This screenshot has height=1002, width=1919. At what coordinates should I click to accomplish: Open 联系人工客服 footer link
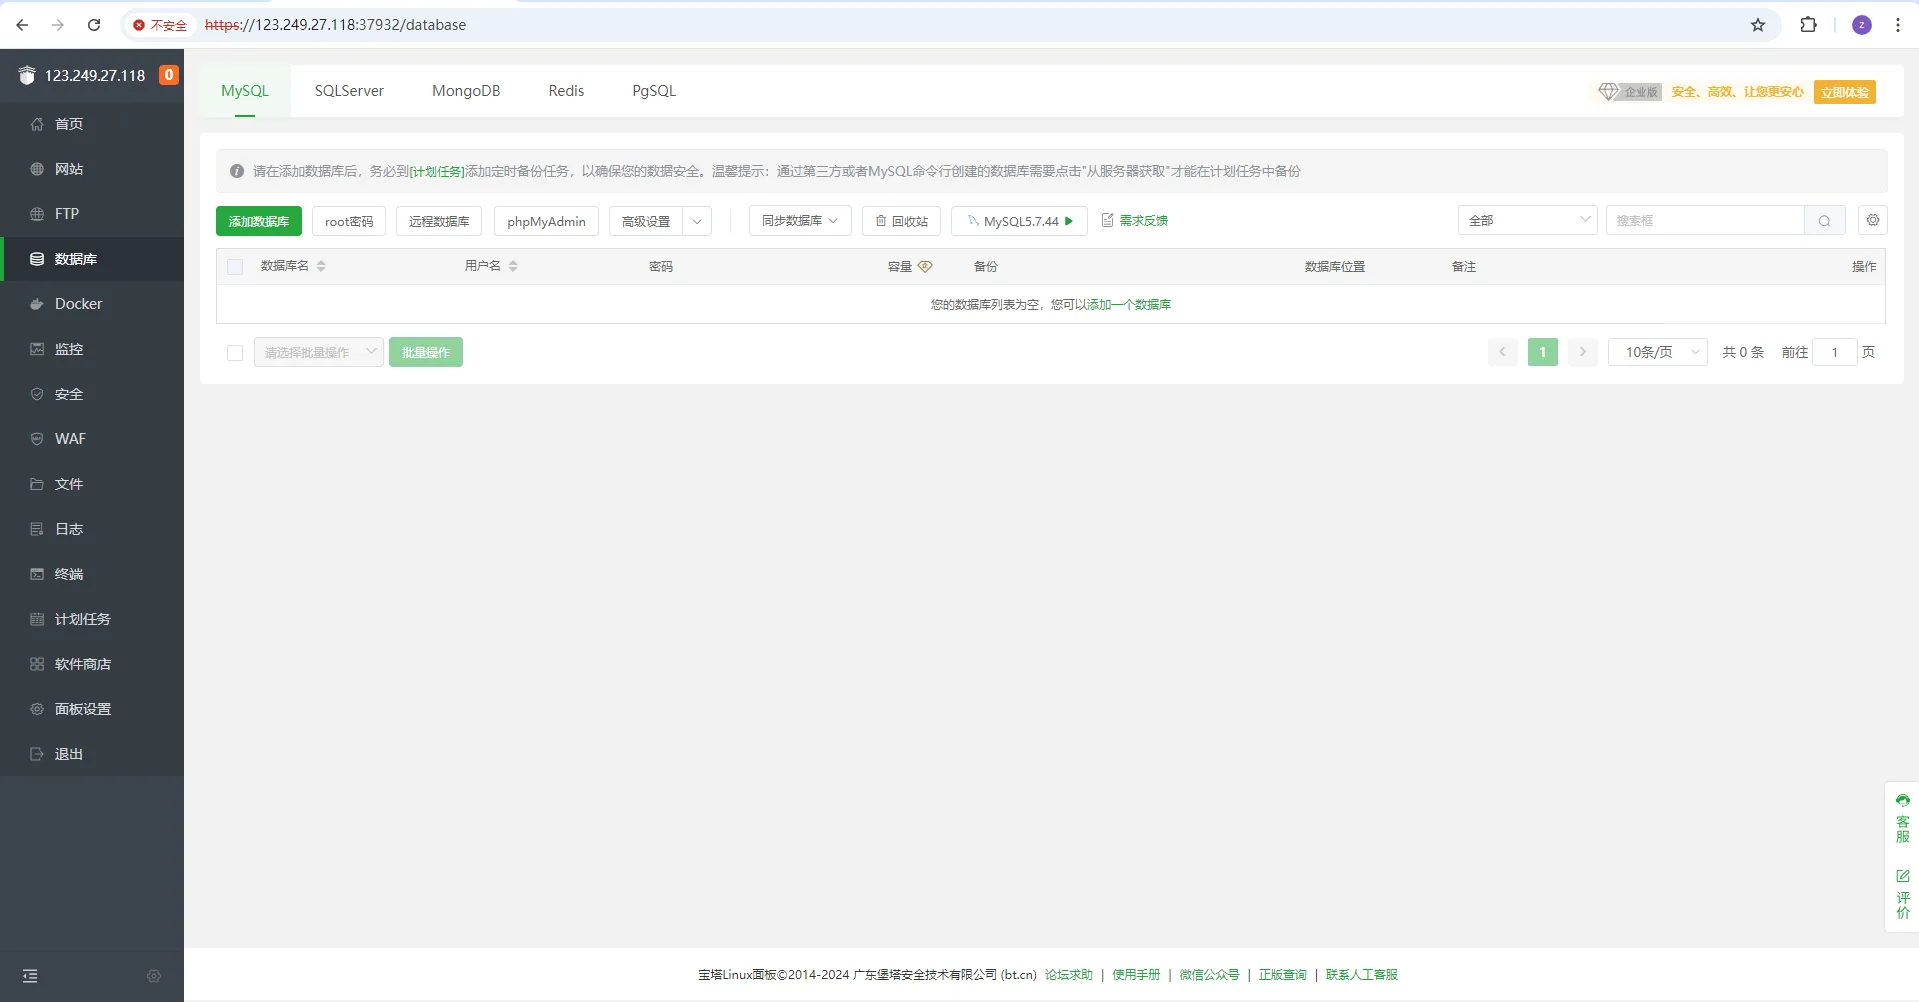pyautogui.click(x=1362, y=975)
